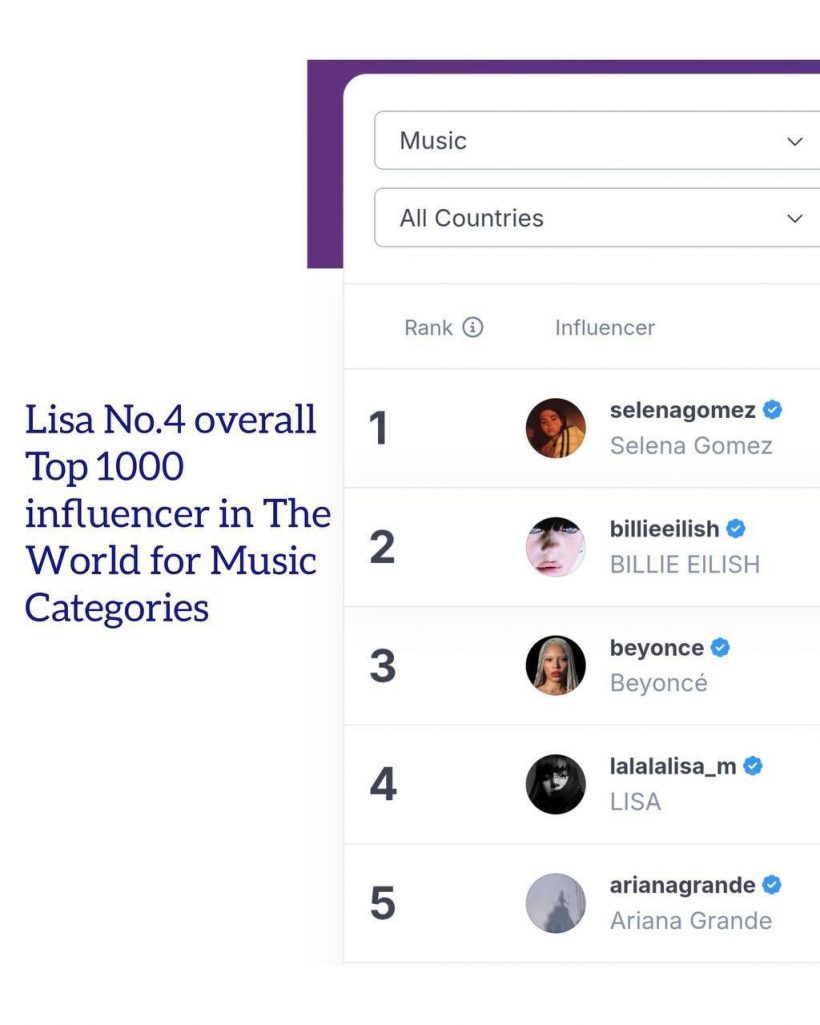The height and width of the screenshot is (1025, 820).
Task: Open Billie Eilish profile avatar
Action: point(556,546)
